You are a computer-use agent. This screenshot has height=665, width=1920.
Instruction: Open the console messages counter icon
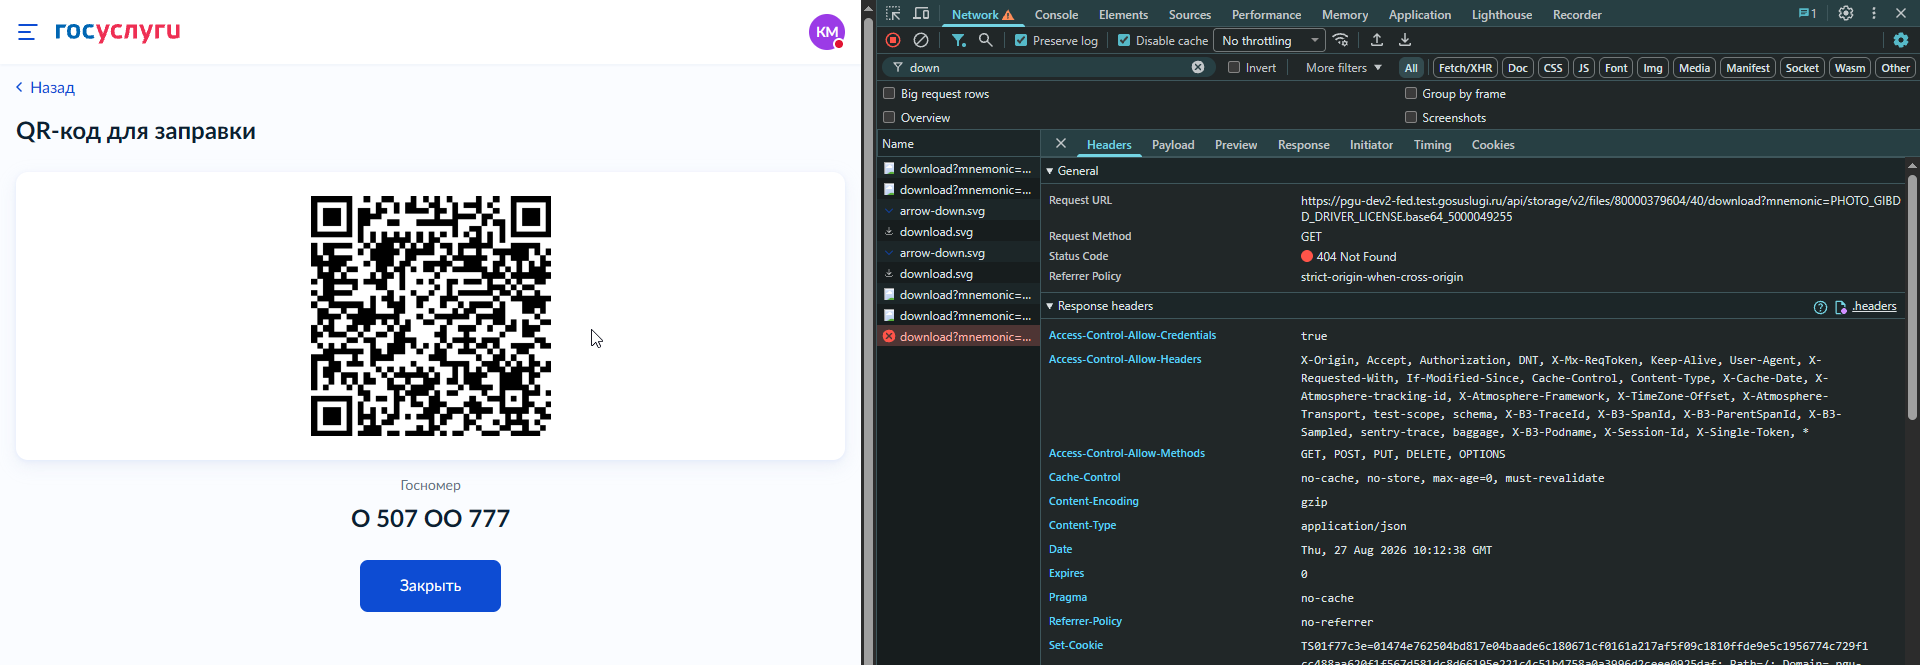[1808, 14]
